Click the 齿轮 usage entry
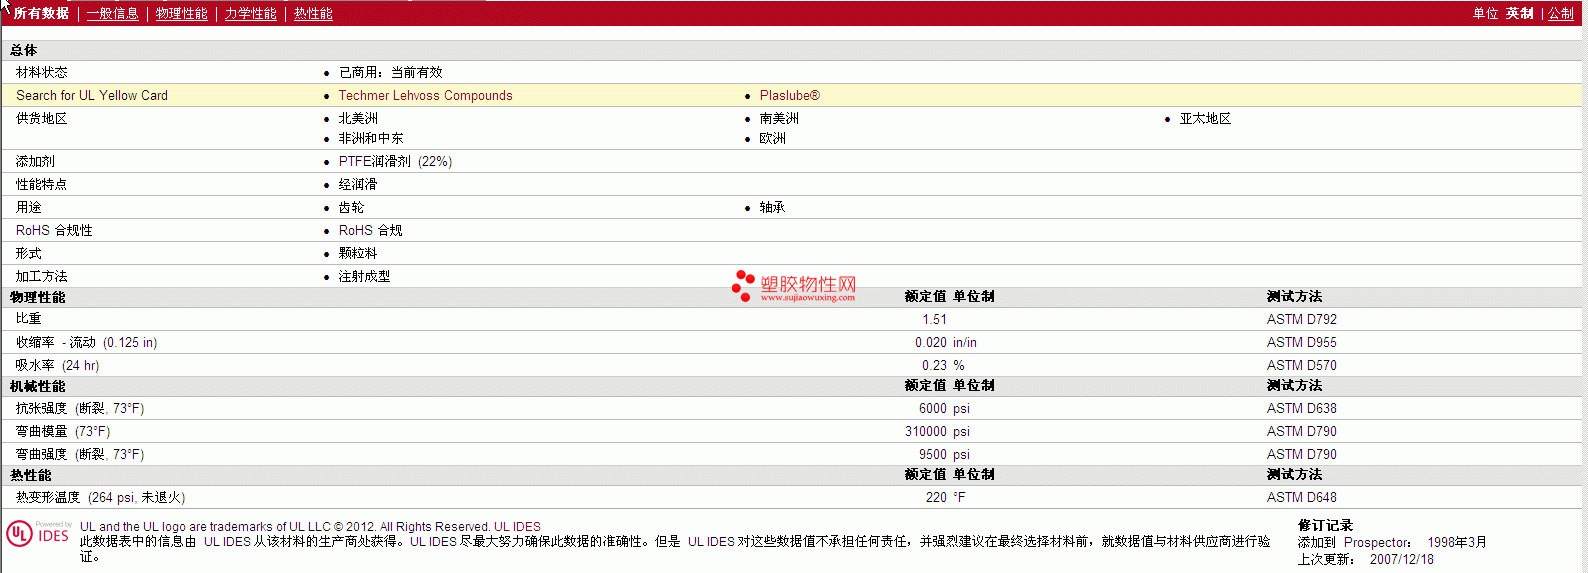 point(352,207)
